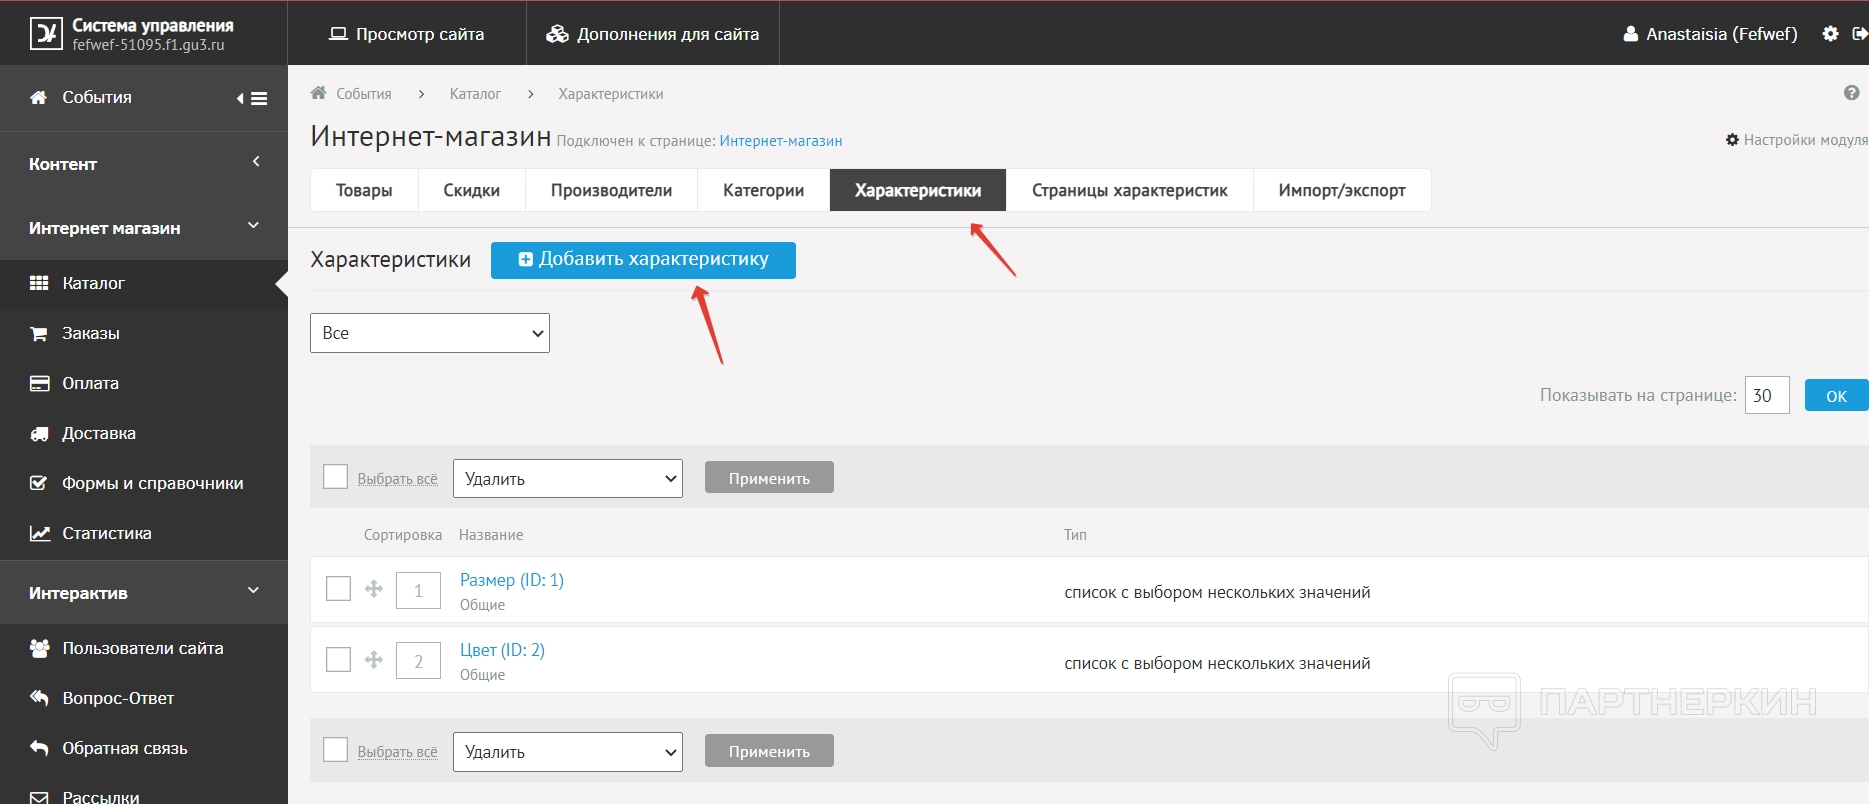Check the checkbox for Цвет characteristic

coord(339,660)
